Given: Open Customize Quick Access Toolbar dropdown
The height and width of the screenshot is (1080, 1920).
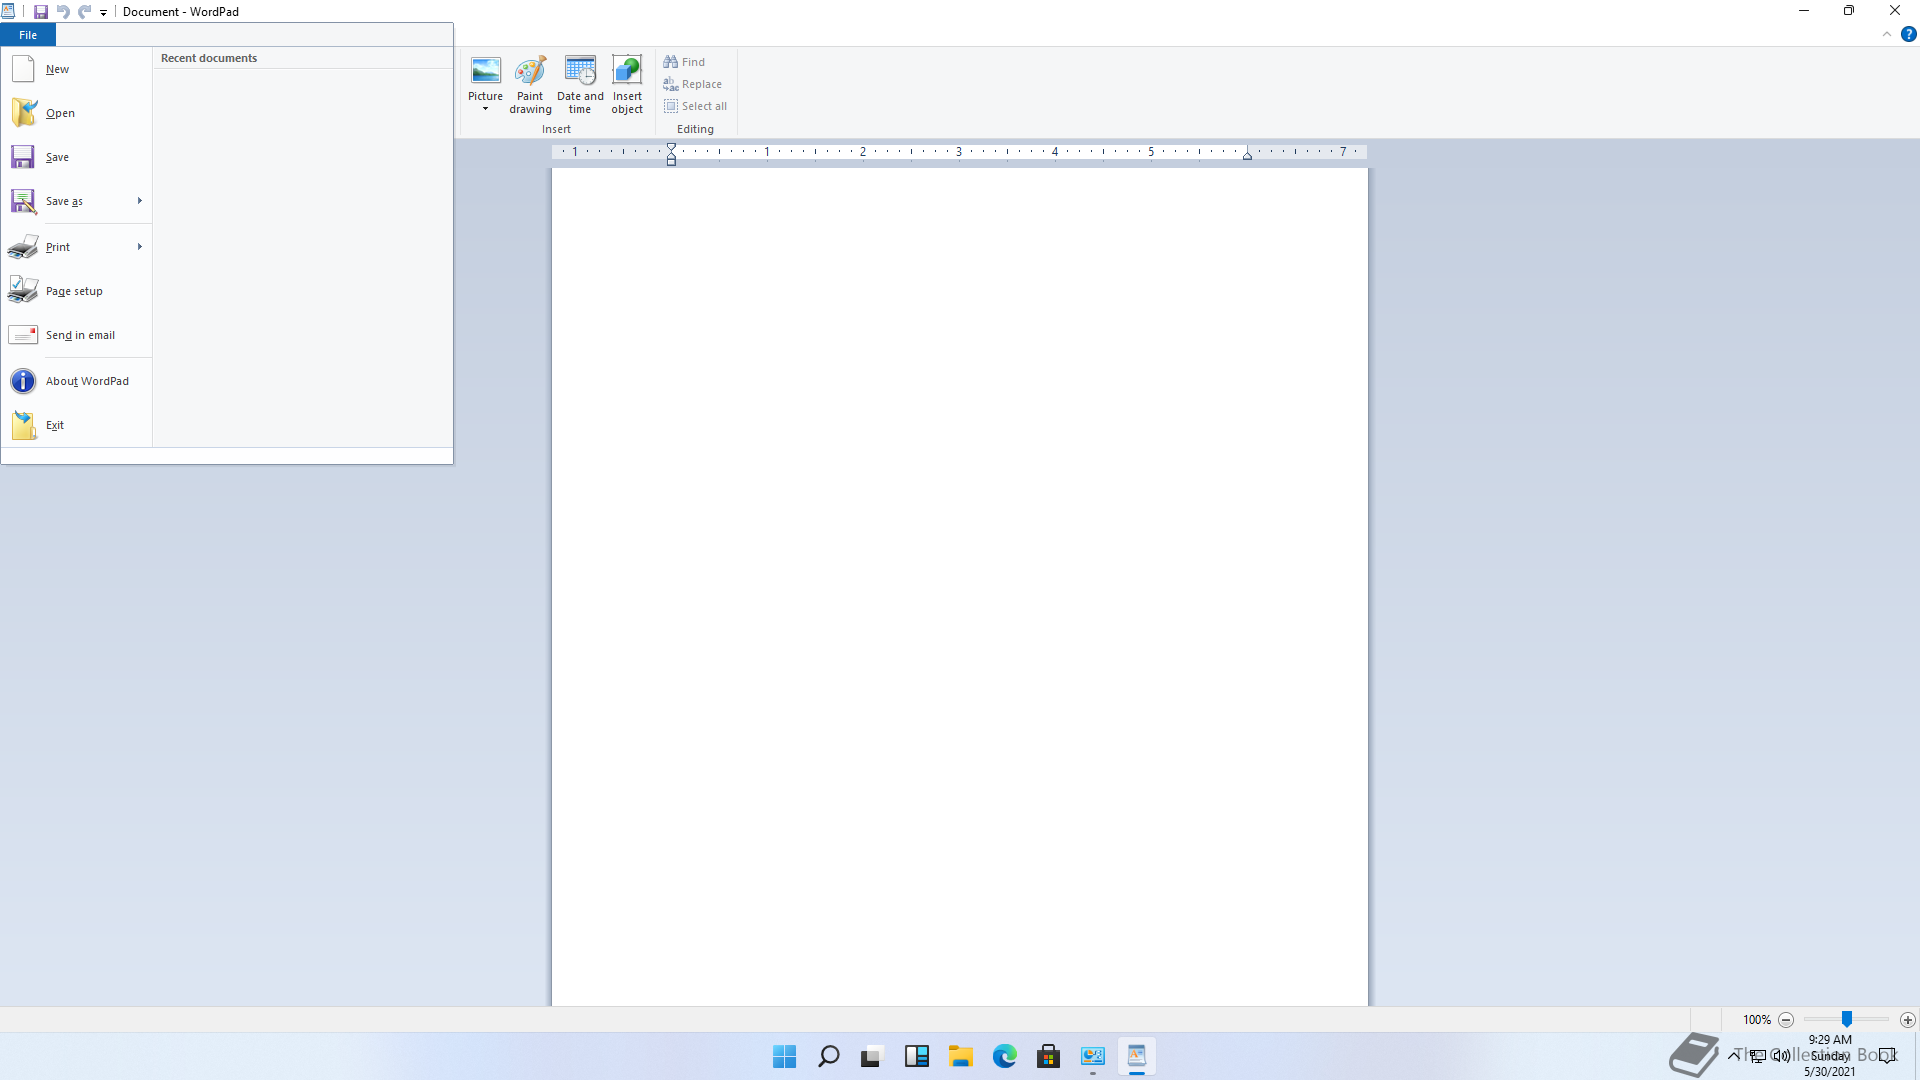Looking at the screenshot, I should tap(104, 13).
